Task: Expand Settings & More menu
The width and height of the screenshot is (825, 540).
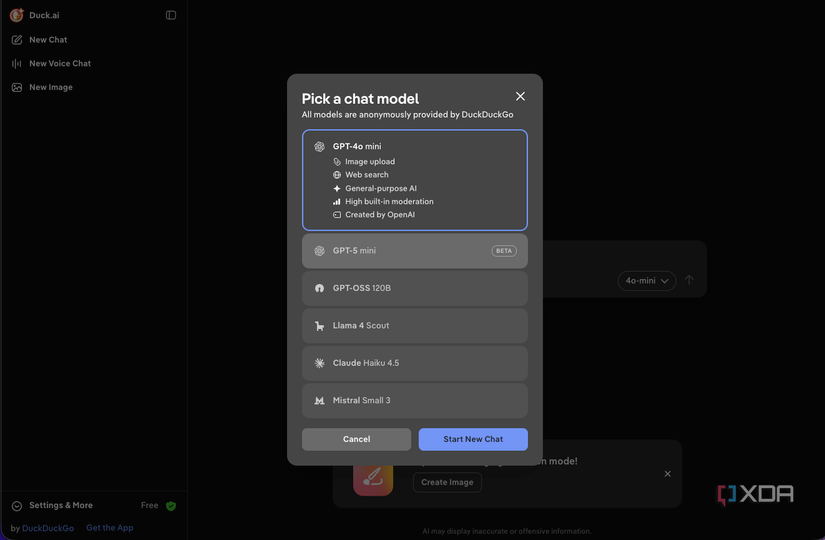Action: (x=60, y=506)
